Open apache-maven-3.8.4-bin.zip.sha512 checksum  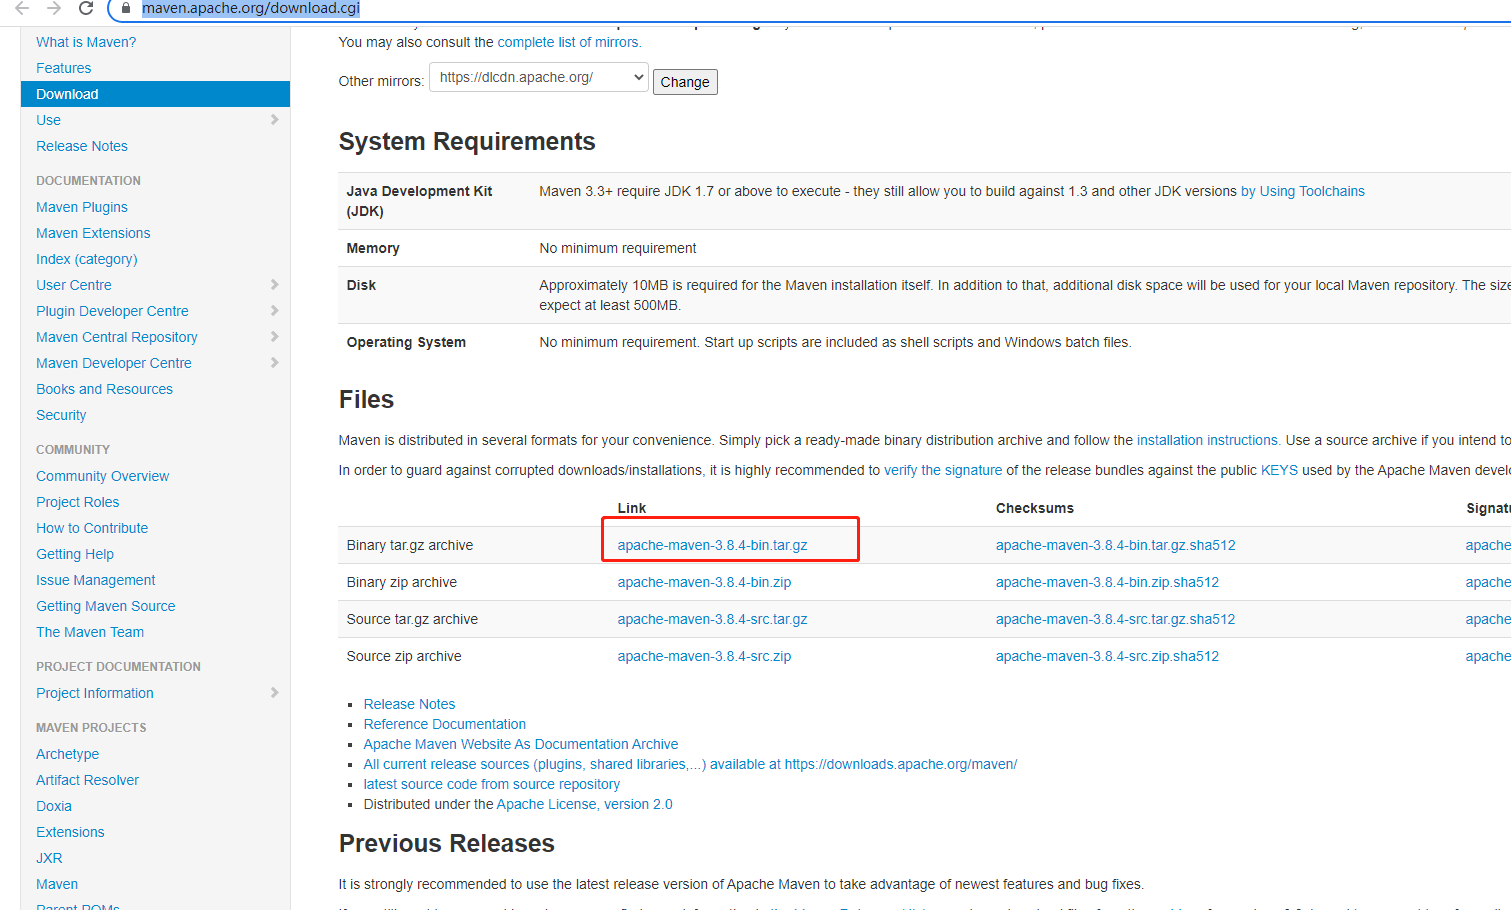(x=1107, y=582)
